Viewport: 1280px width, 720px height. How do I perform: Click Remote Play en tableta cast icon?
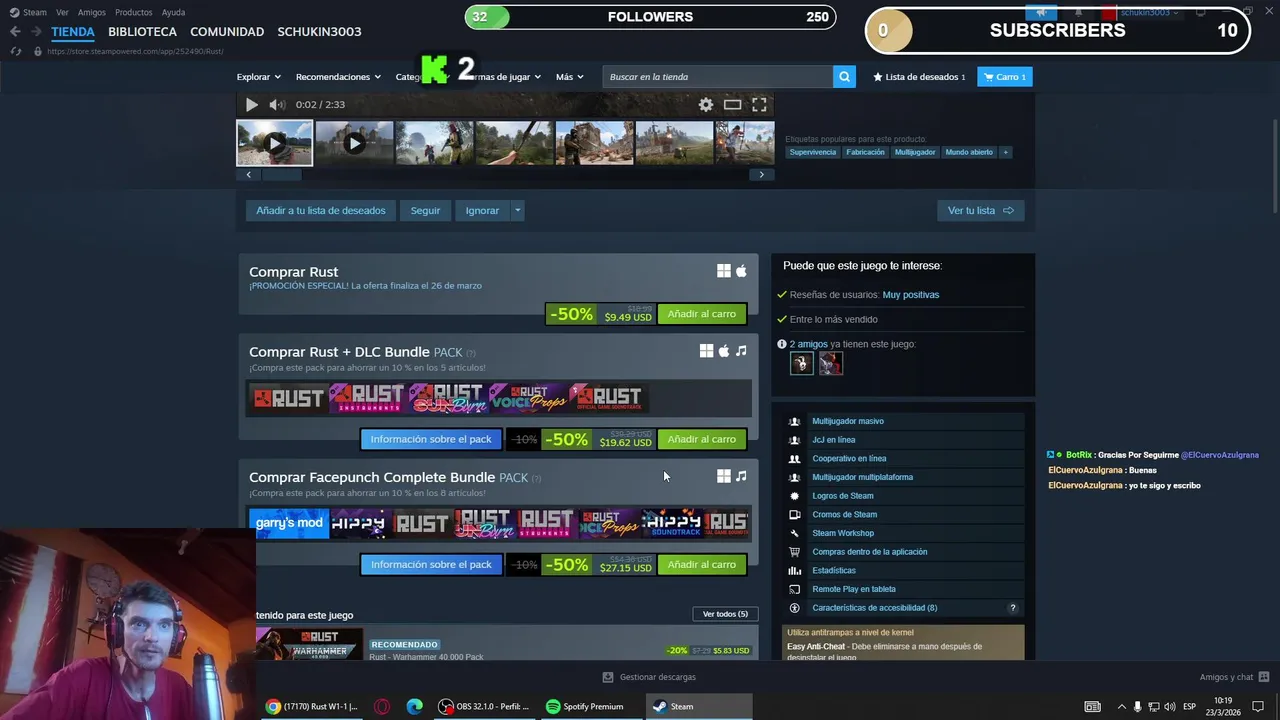(795, 589)
